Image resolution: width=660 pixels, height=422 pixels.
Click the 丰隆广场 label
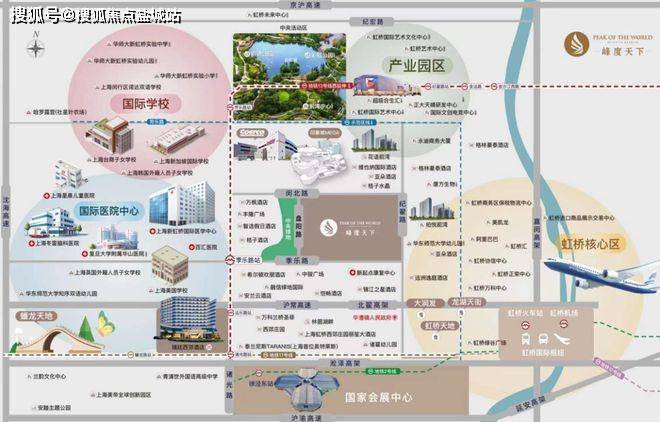254,214
